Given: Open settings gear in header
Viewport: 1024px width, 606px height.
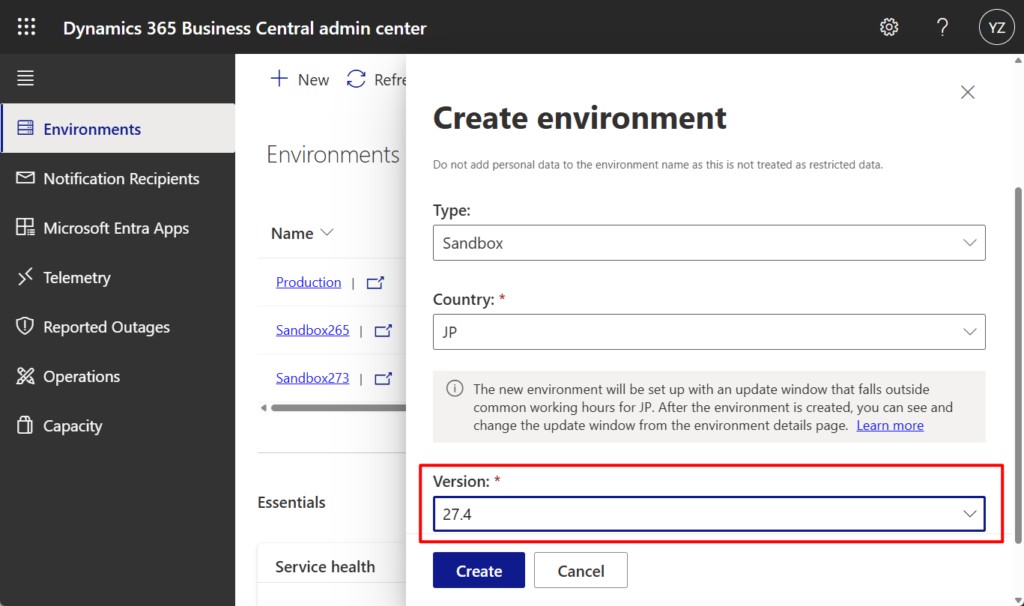Looking at the screenshot, I should pos(888,27).
